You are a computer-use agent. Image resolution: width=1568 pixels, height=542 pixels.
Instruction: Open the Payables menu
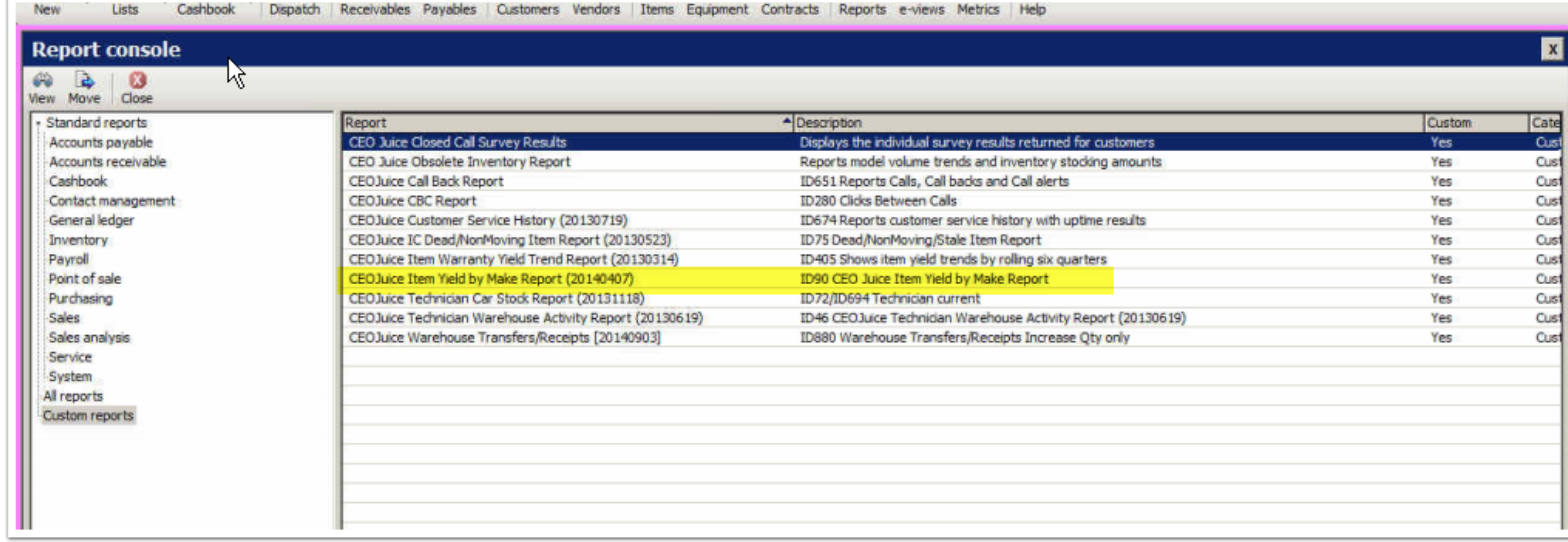[452, 9]
